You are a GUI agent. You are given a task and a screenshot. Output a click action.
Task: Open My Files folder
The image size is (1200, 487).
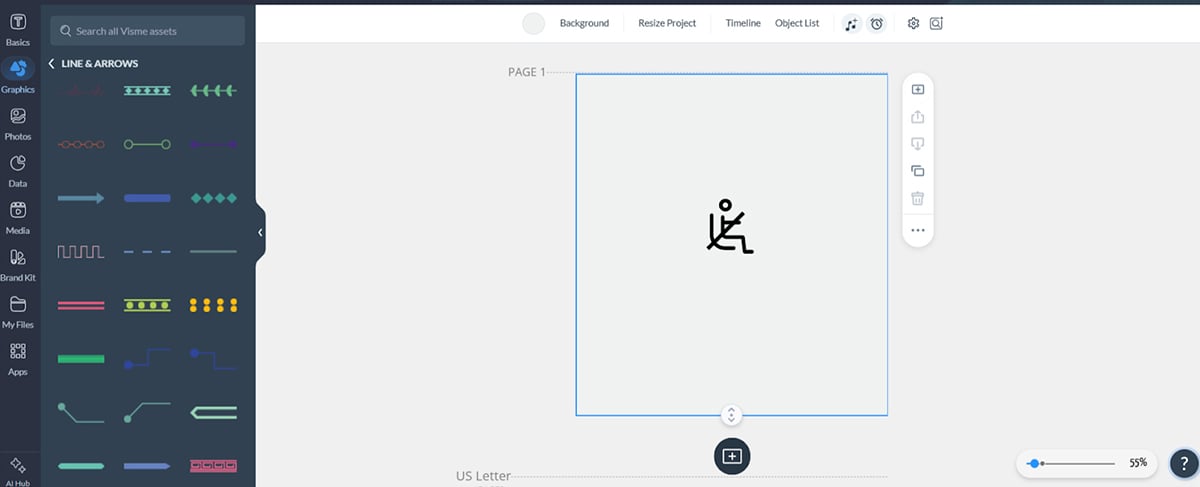pyautogui.click(x=18, y=310)
